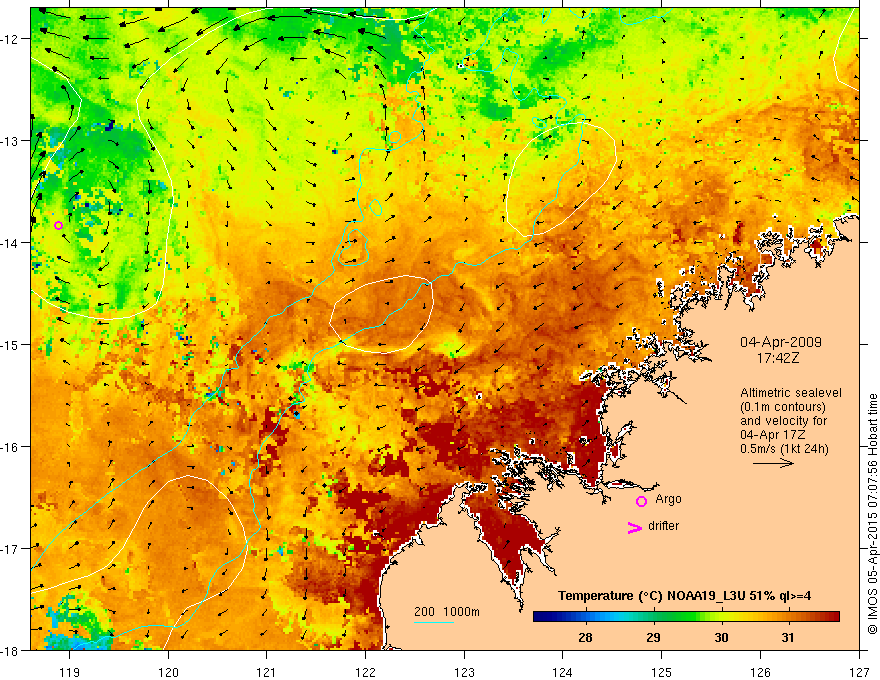Viewport: 880px width, 680px height.
Task: Click the colorbar tick label 30
Action: [721, 637]
